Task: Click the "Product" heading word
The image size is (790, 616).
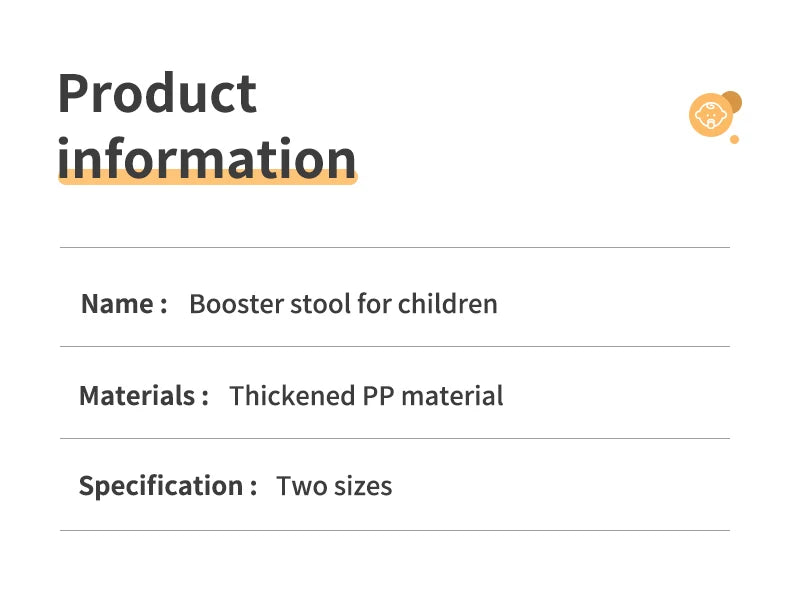Action: coord(157,94)
